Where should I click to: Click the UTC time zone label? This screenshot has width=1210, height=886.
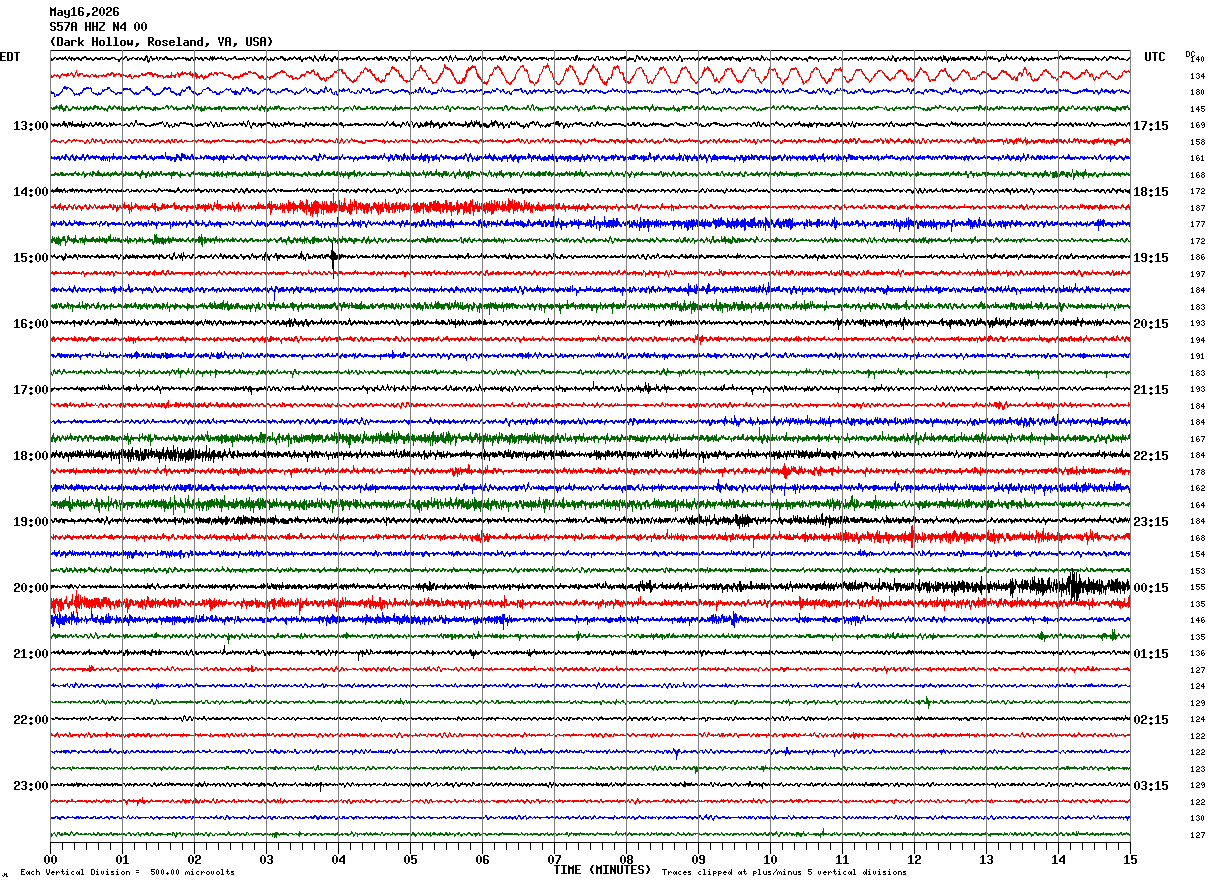(1155, 57)
